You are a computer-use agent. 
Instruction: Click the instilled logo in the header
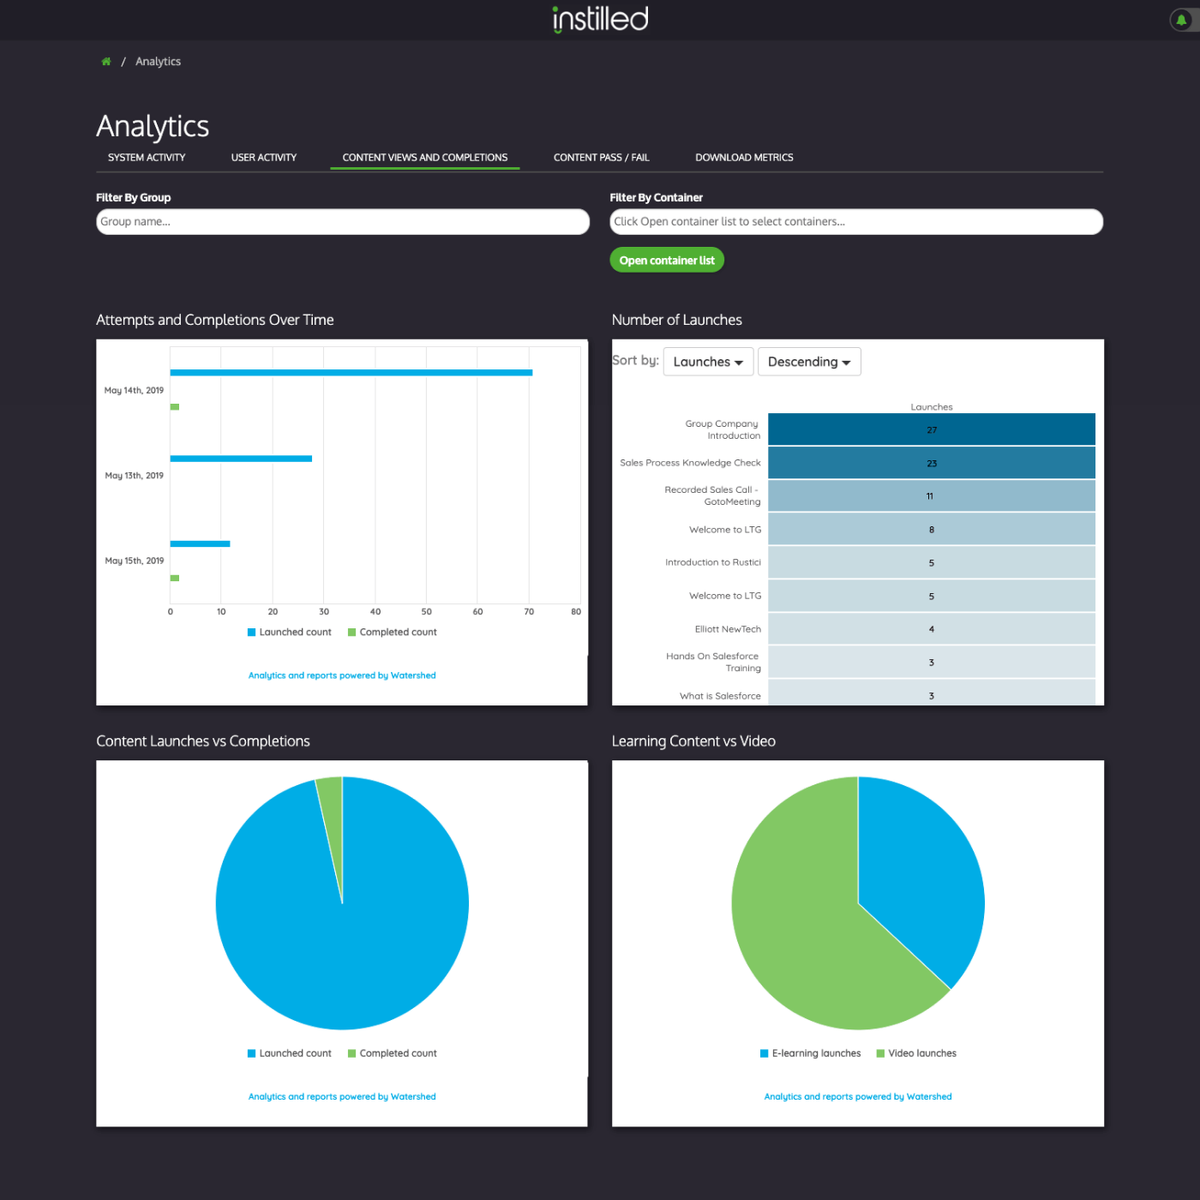tap(599, 19)
